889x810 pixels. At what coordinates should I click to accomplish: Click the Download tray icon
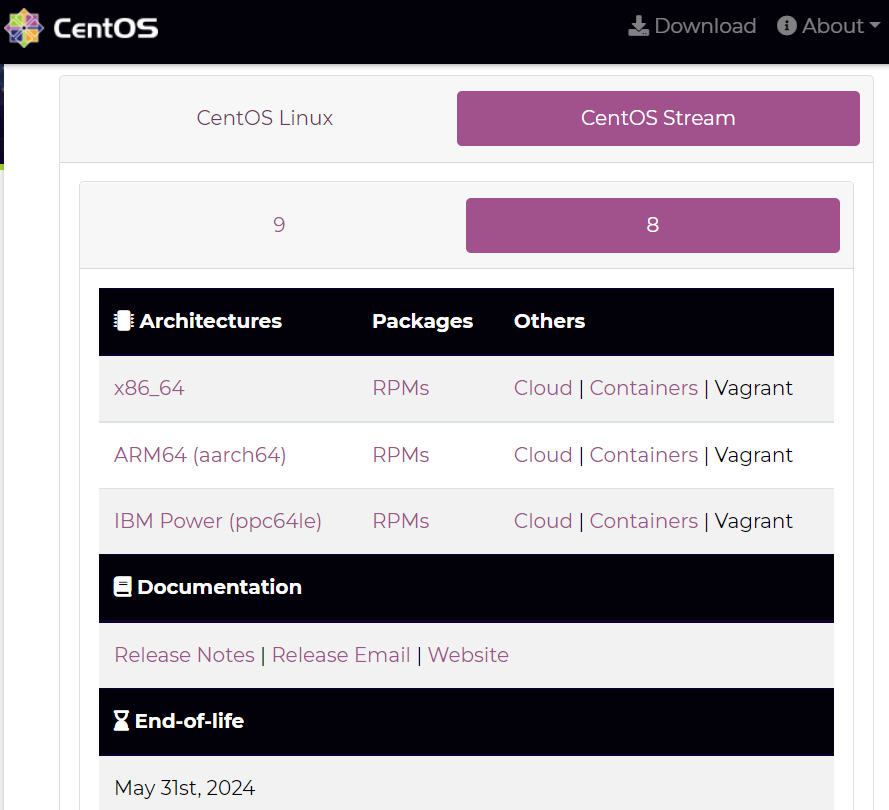pyautogui.click(x=638, y=26)
